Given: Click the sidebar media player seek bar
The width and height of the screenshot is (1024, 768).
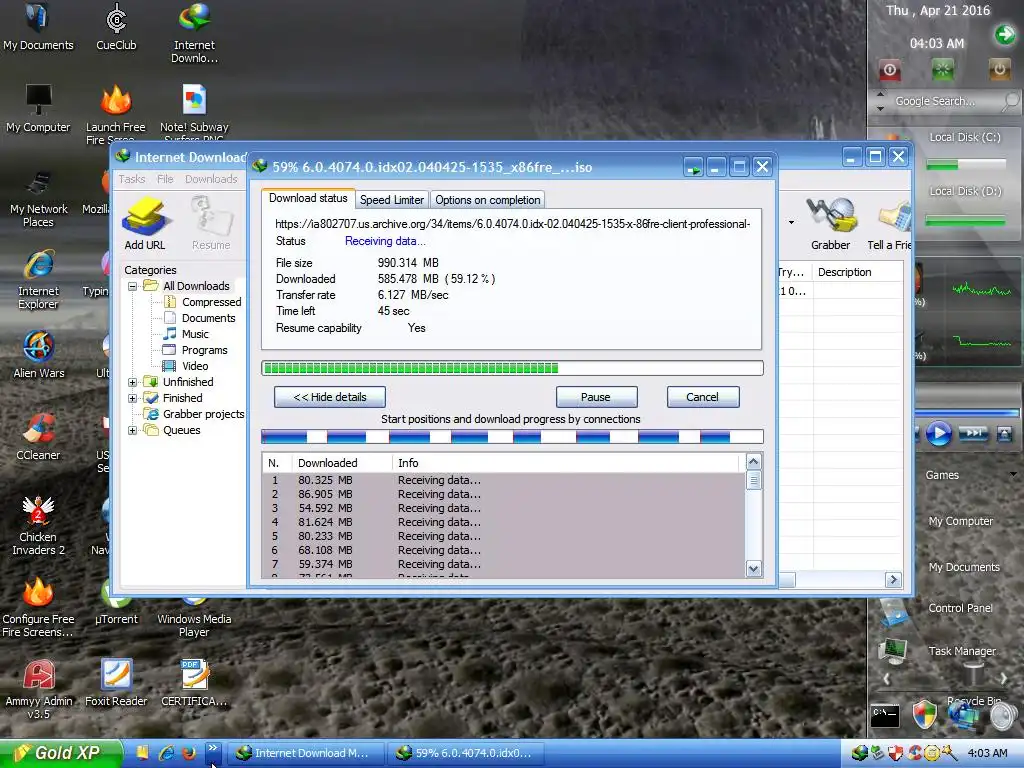Looking at the screenshot, I should click(967, 413).
